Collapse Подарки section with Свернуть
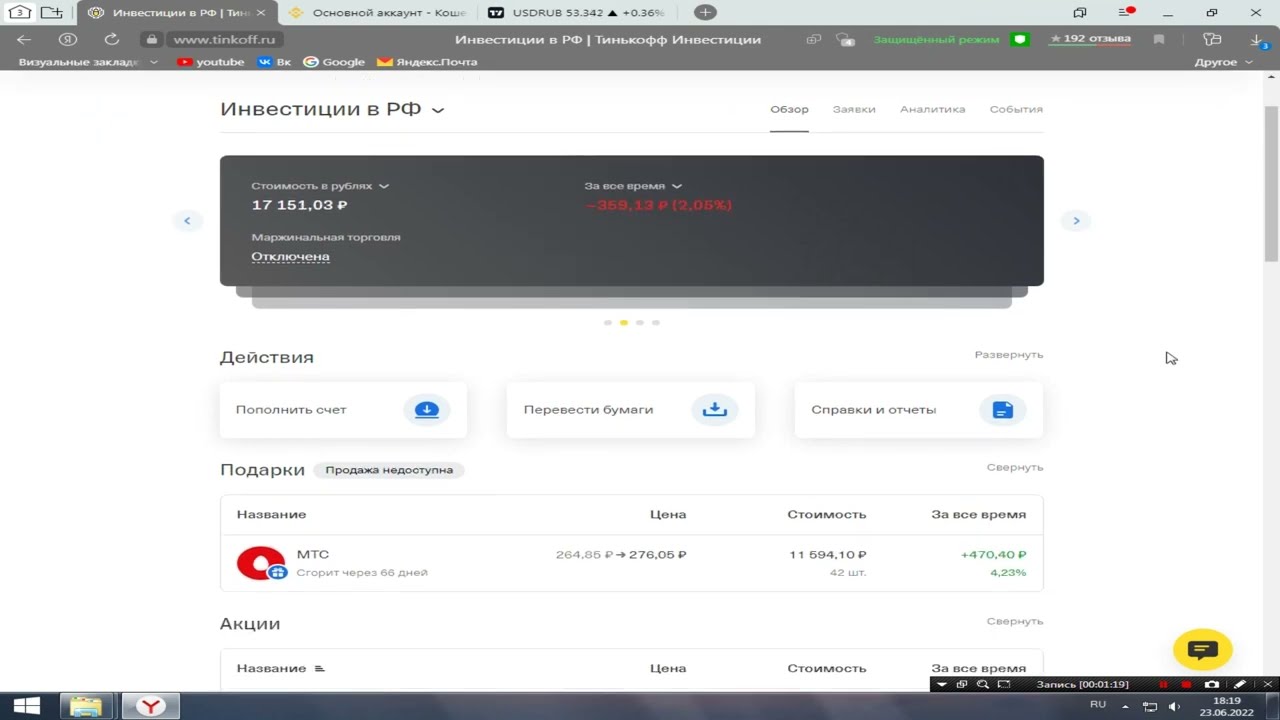 [1015, 467]
